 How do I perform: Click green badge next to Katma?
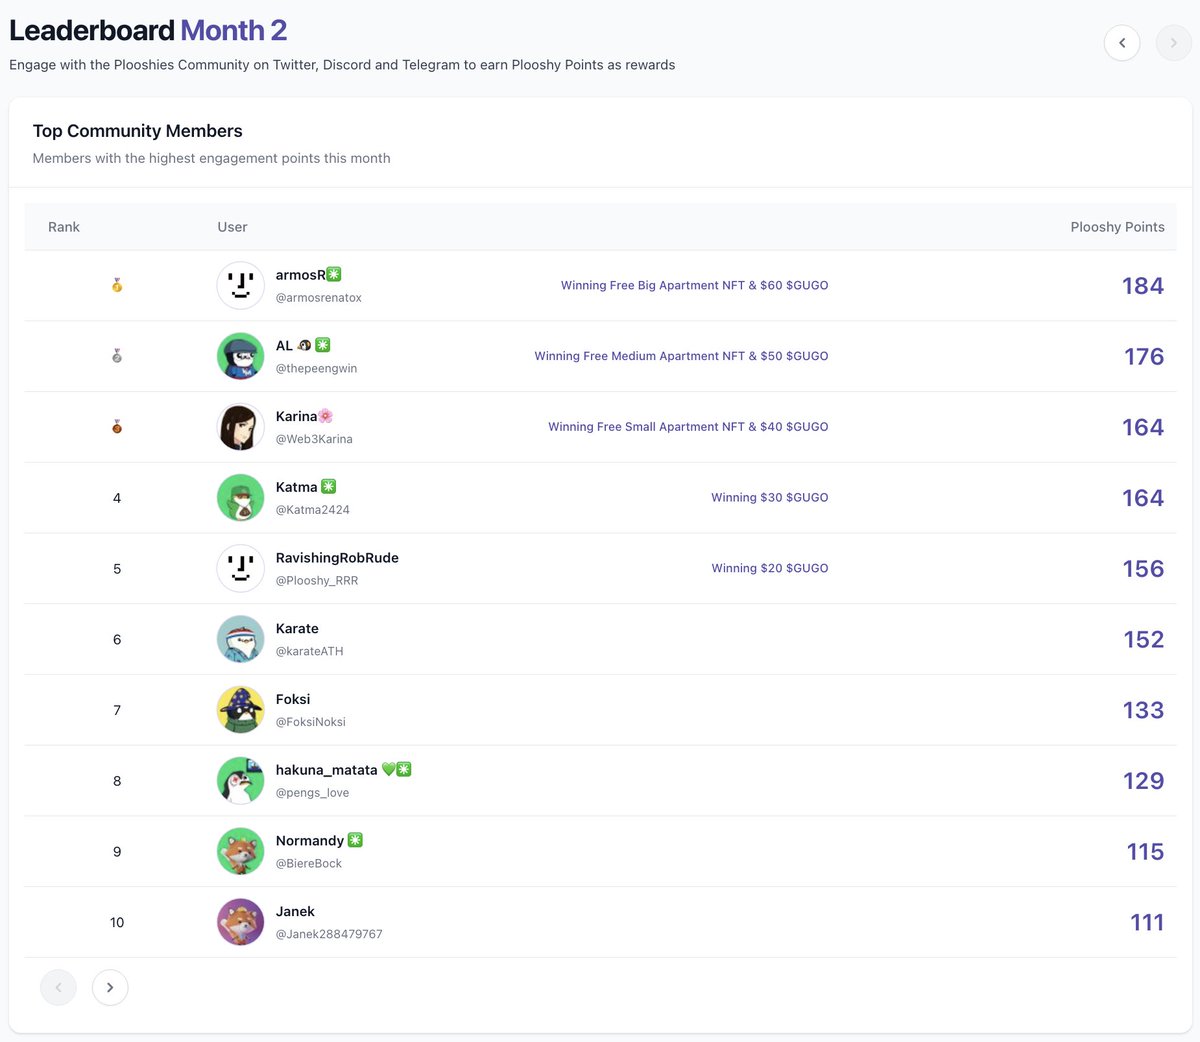[329, 487]
